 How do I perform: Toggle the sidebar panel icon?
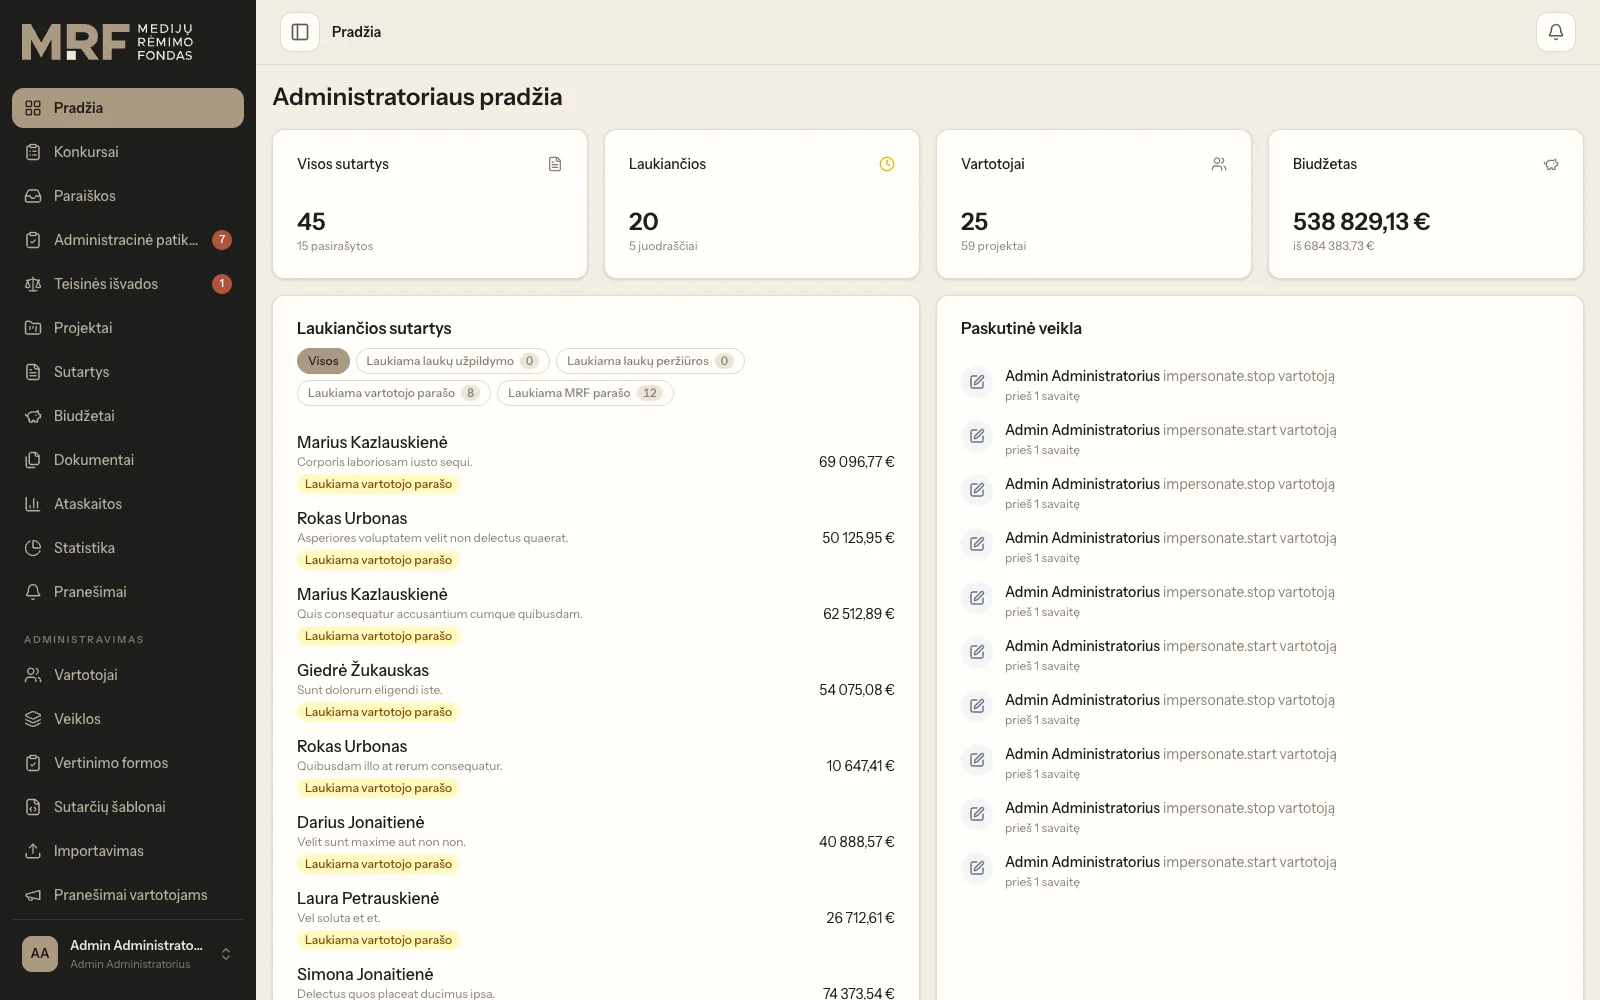[x=300, y=32]
